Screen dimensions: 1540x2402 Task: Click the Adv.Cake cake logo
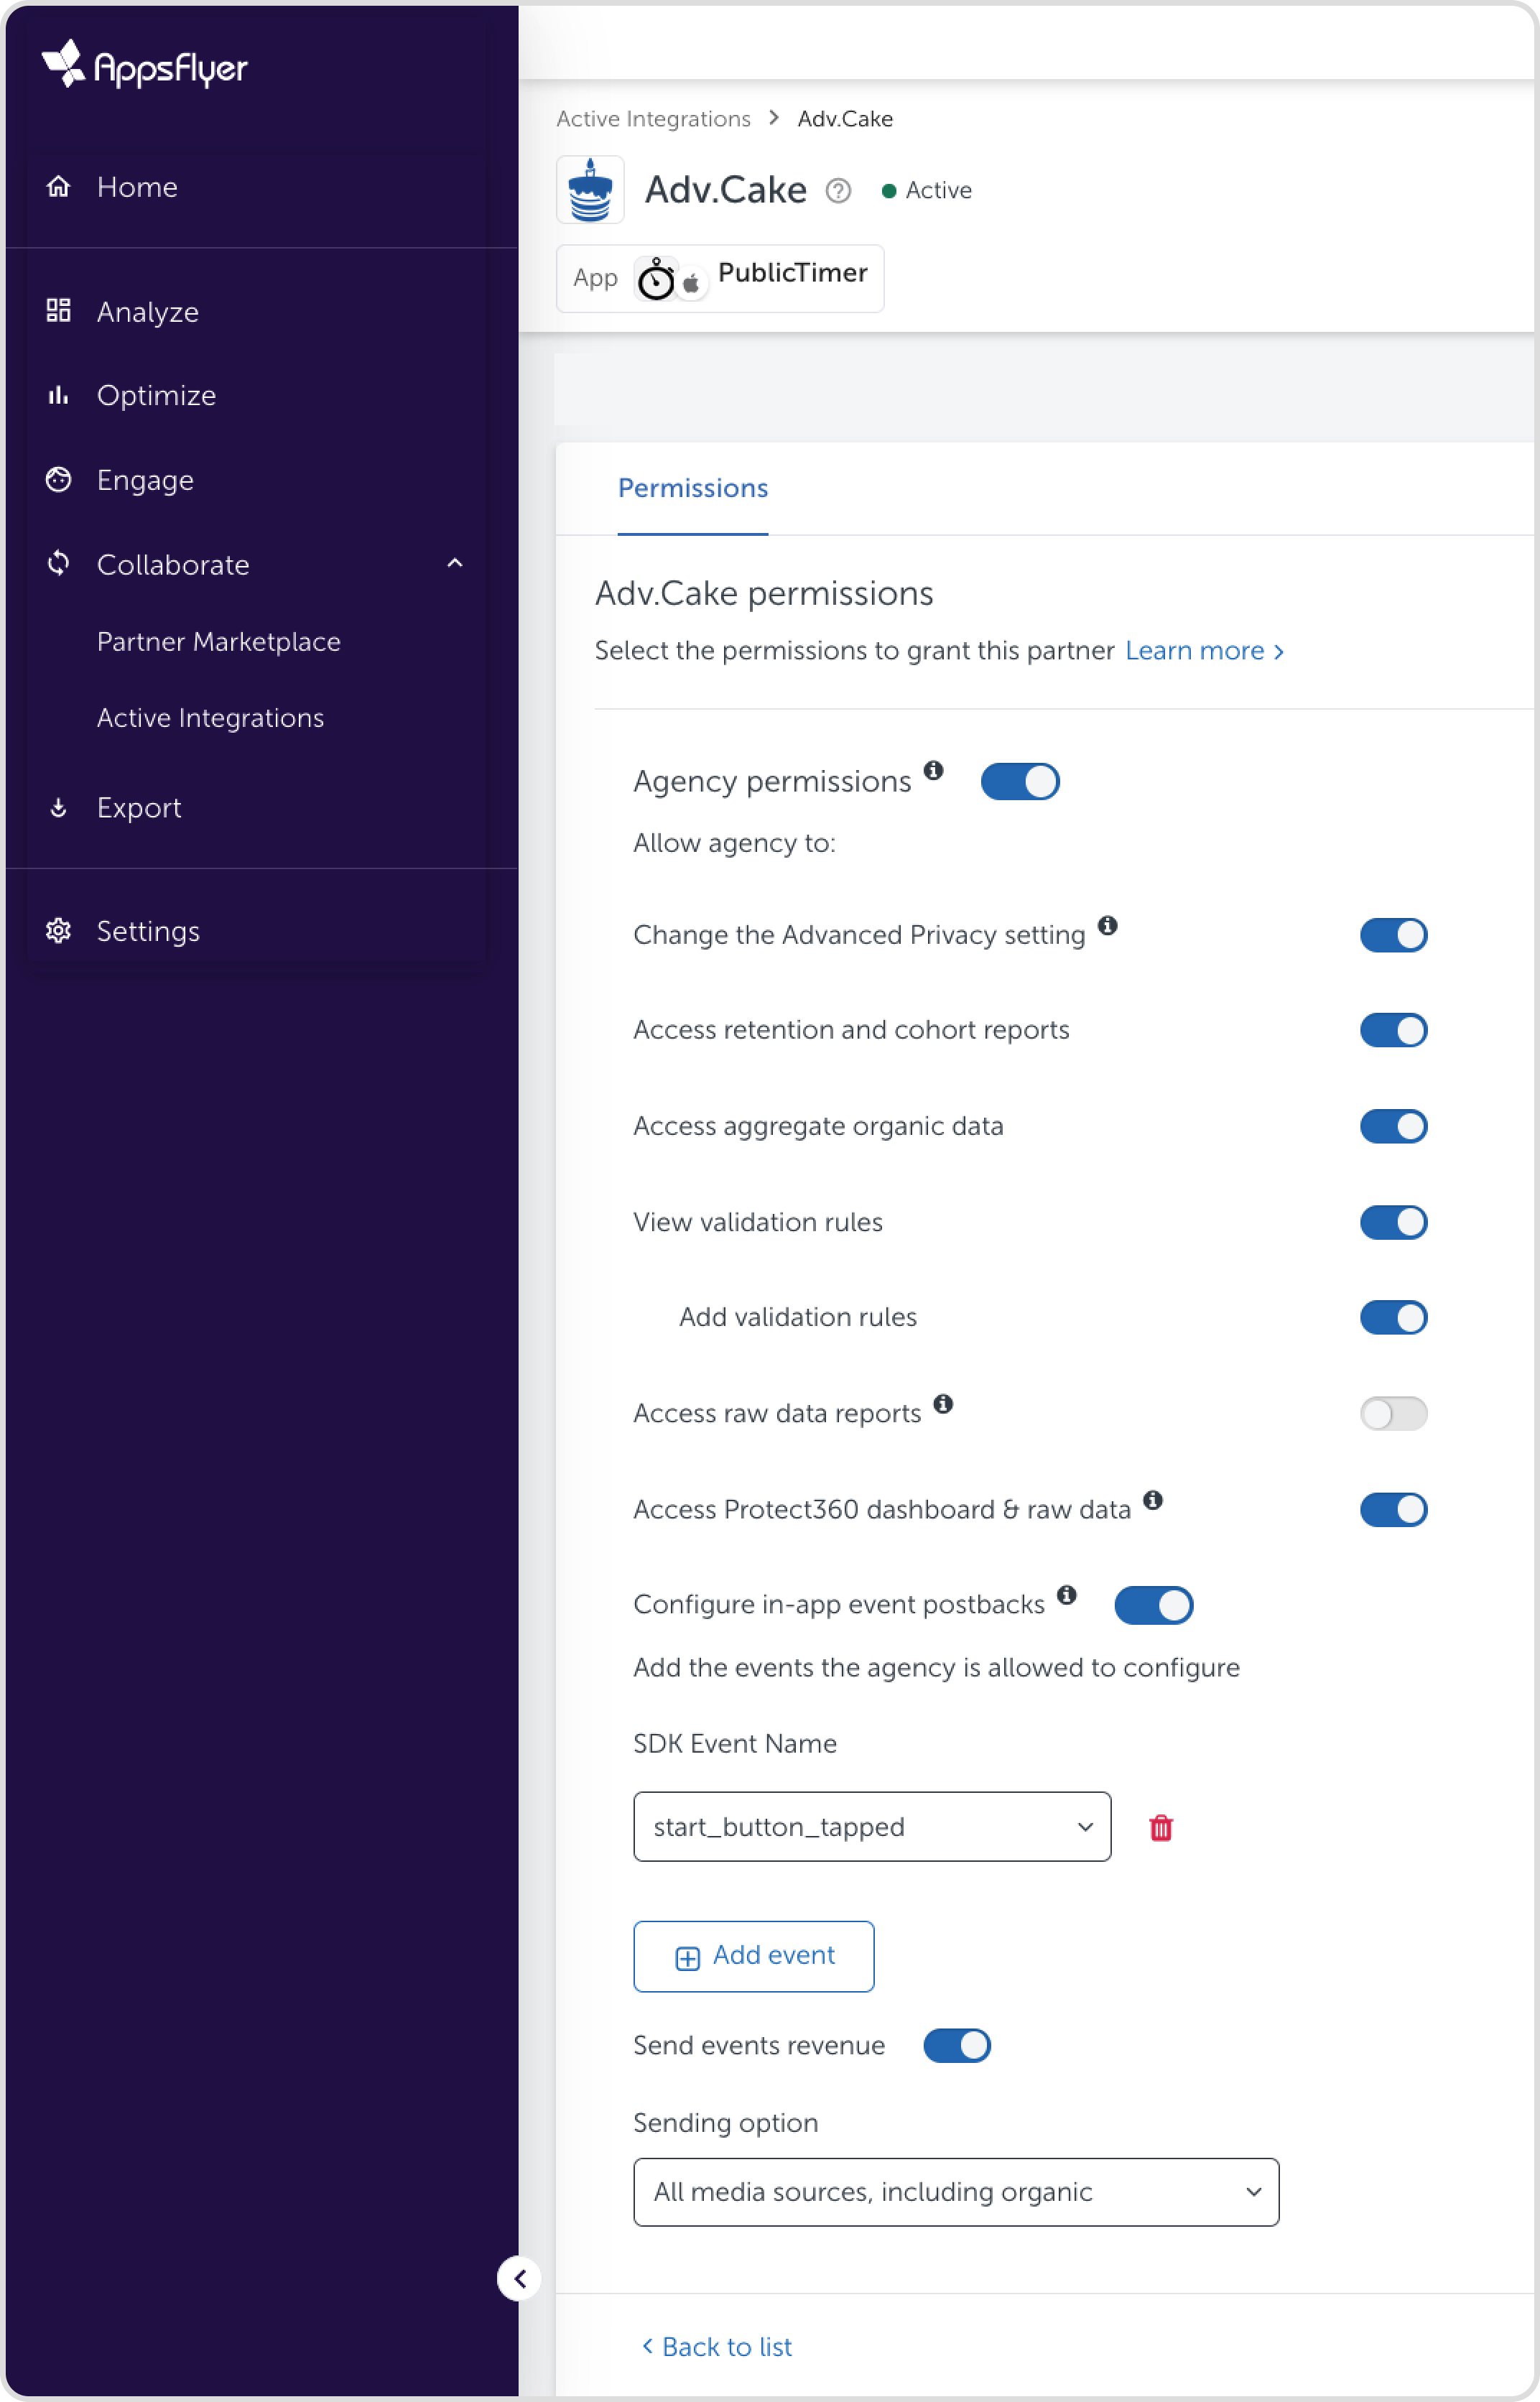[590, 190]
